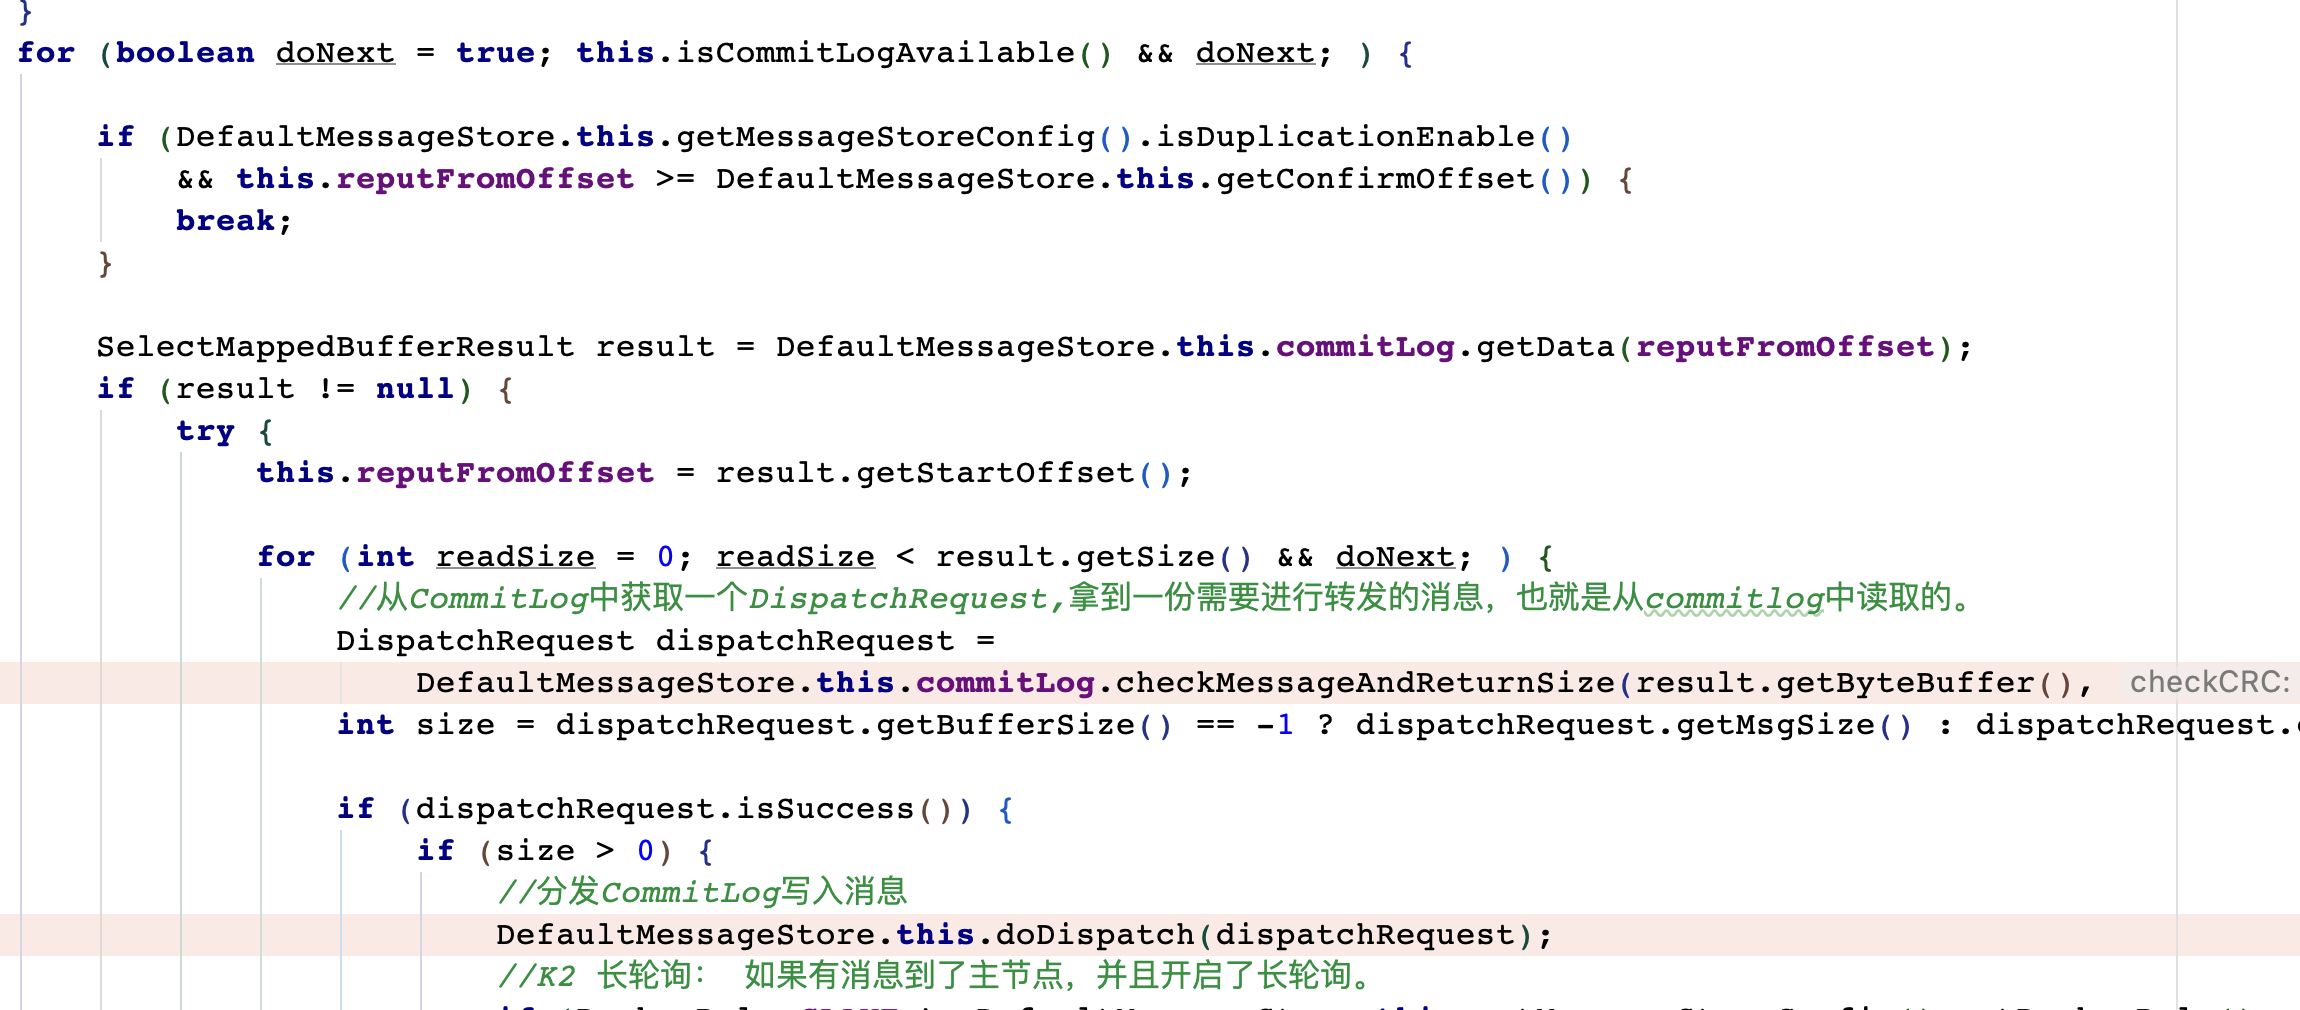
Task: Click the getByteBuffer() call
Action: pyautogui.click(x=1925, y=683)
